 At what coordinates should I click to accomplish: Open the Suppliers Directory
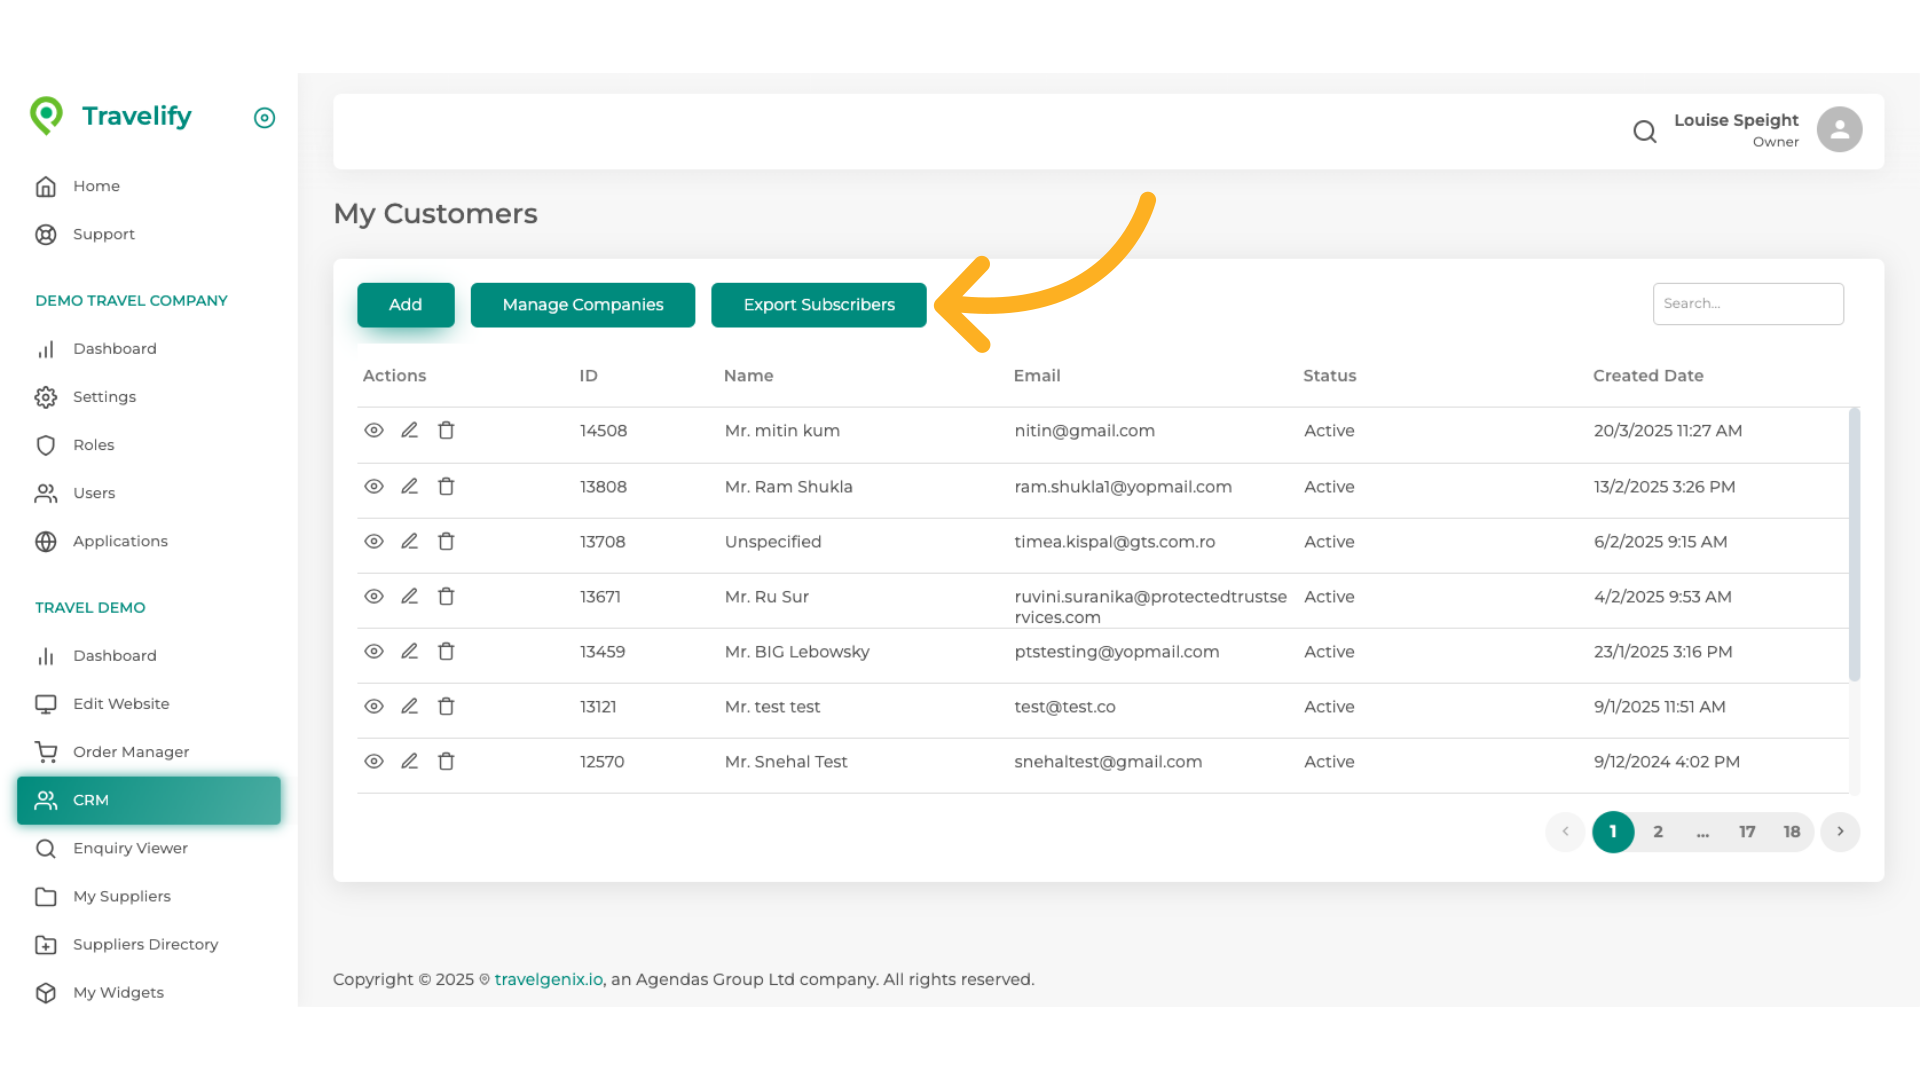tap(146, 944)
